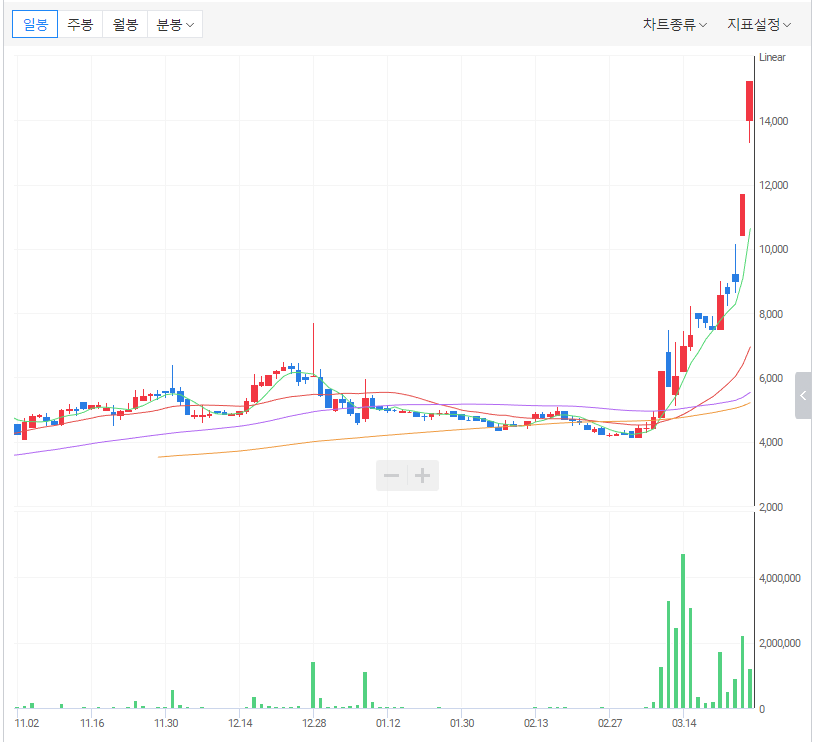Click the 8,000 price axis label

[x=771, y=314]
